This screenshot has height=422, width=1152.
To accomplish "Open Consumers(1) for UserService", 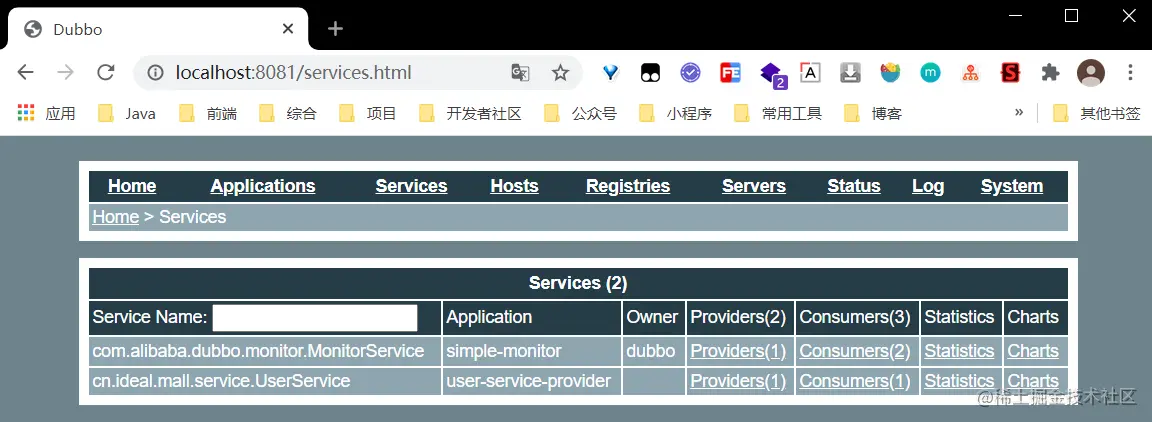I will click(855, 381).
